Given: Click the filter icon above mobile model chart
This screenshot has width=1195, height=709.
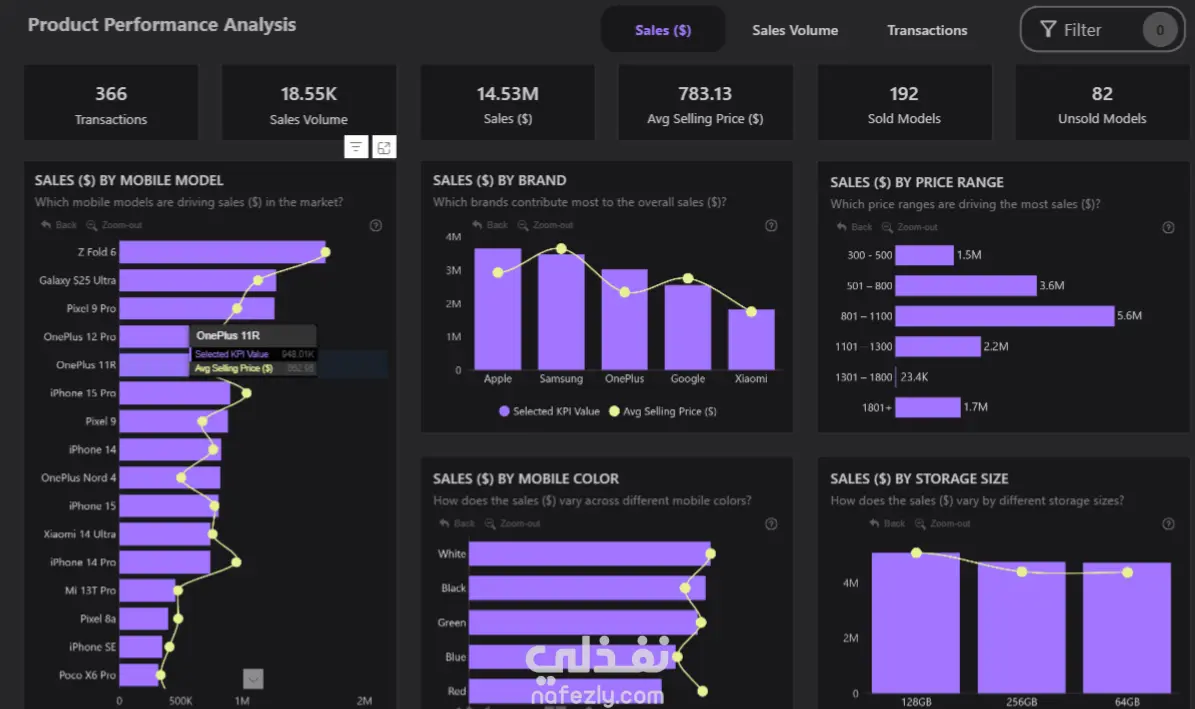Looking at the screenshot, I should (356, 147).
